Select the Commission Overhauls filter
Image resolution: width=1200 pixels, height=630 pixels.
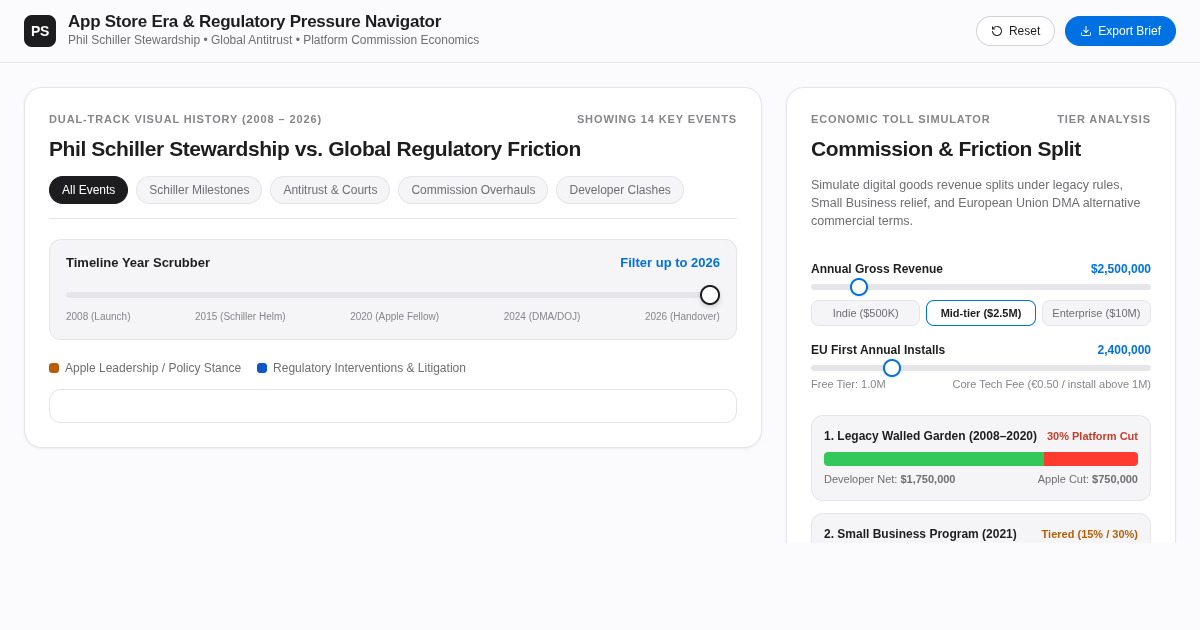pyautogui.click(x=473, y=190)
